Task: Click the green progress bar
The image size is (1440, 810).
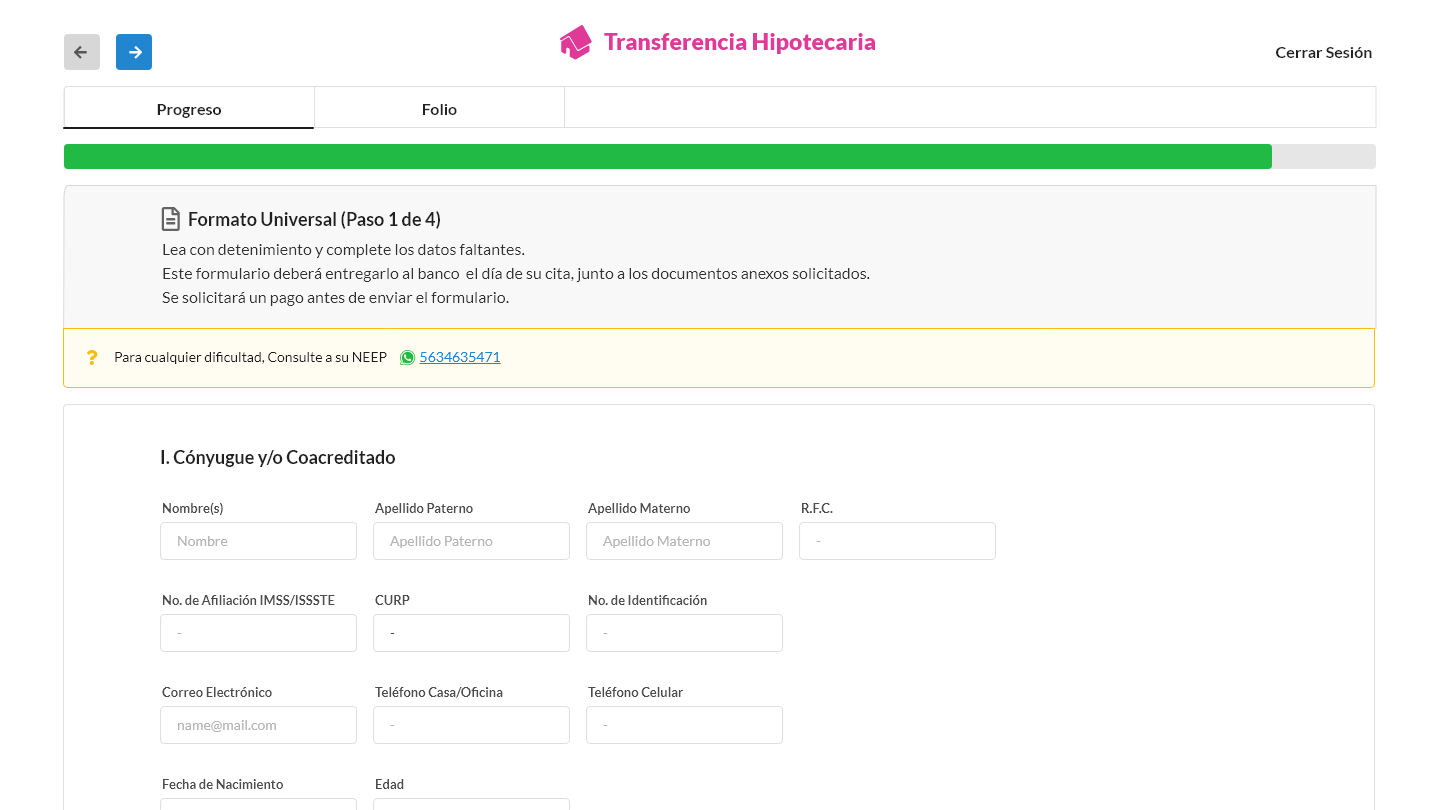Action: pos(668,157)
